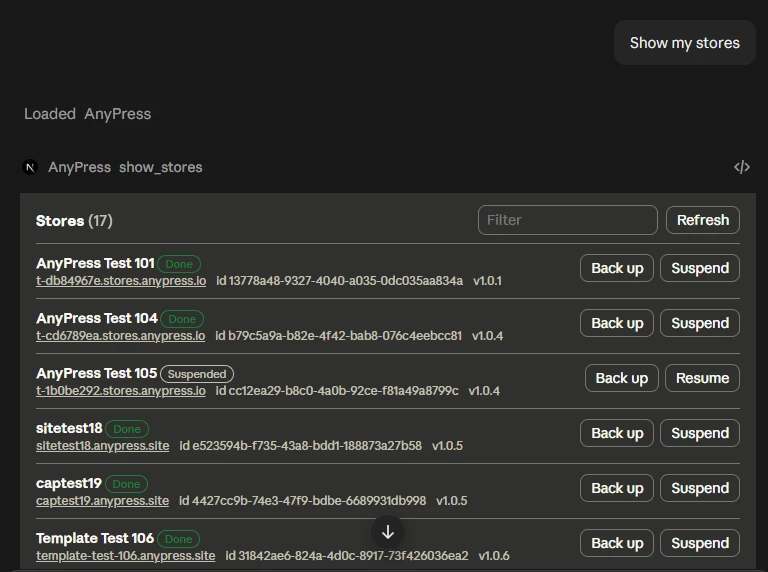This screenshot has width=768, height=572.
Task: Open t-cd6789ea.stores.anypress.io link
Action: coord(120,336)
